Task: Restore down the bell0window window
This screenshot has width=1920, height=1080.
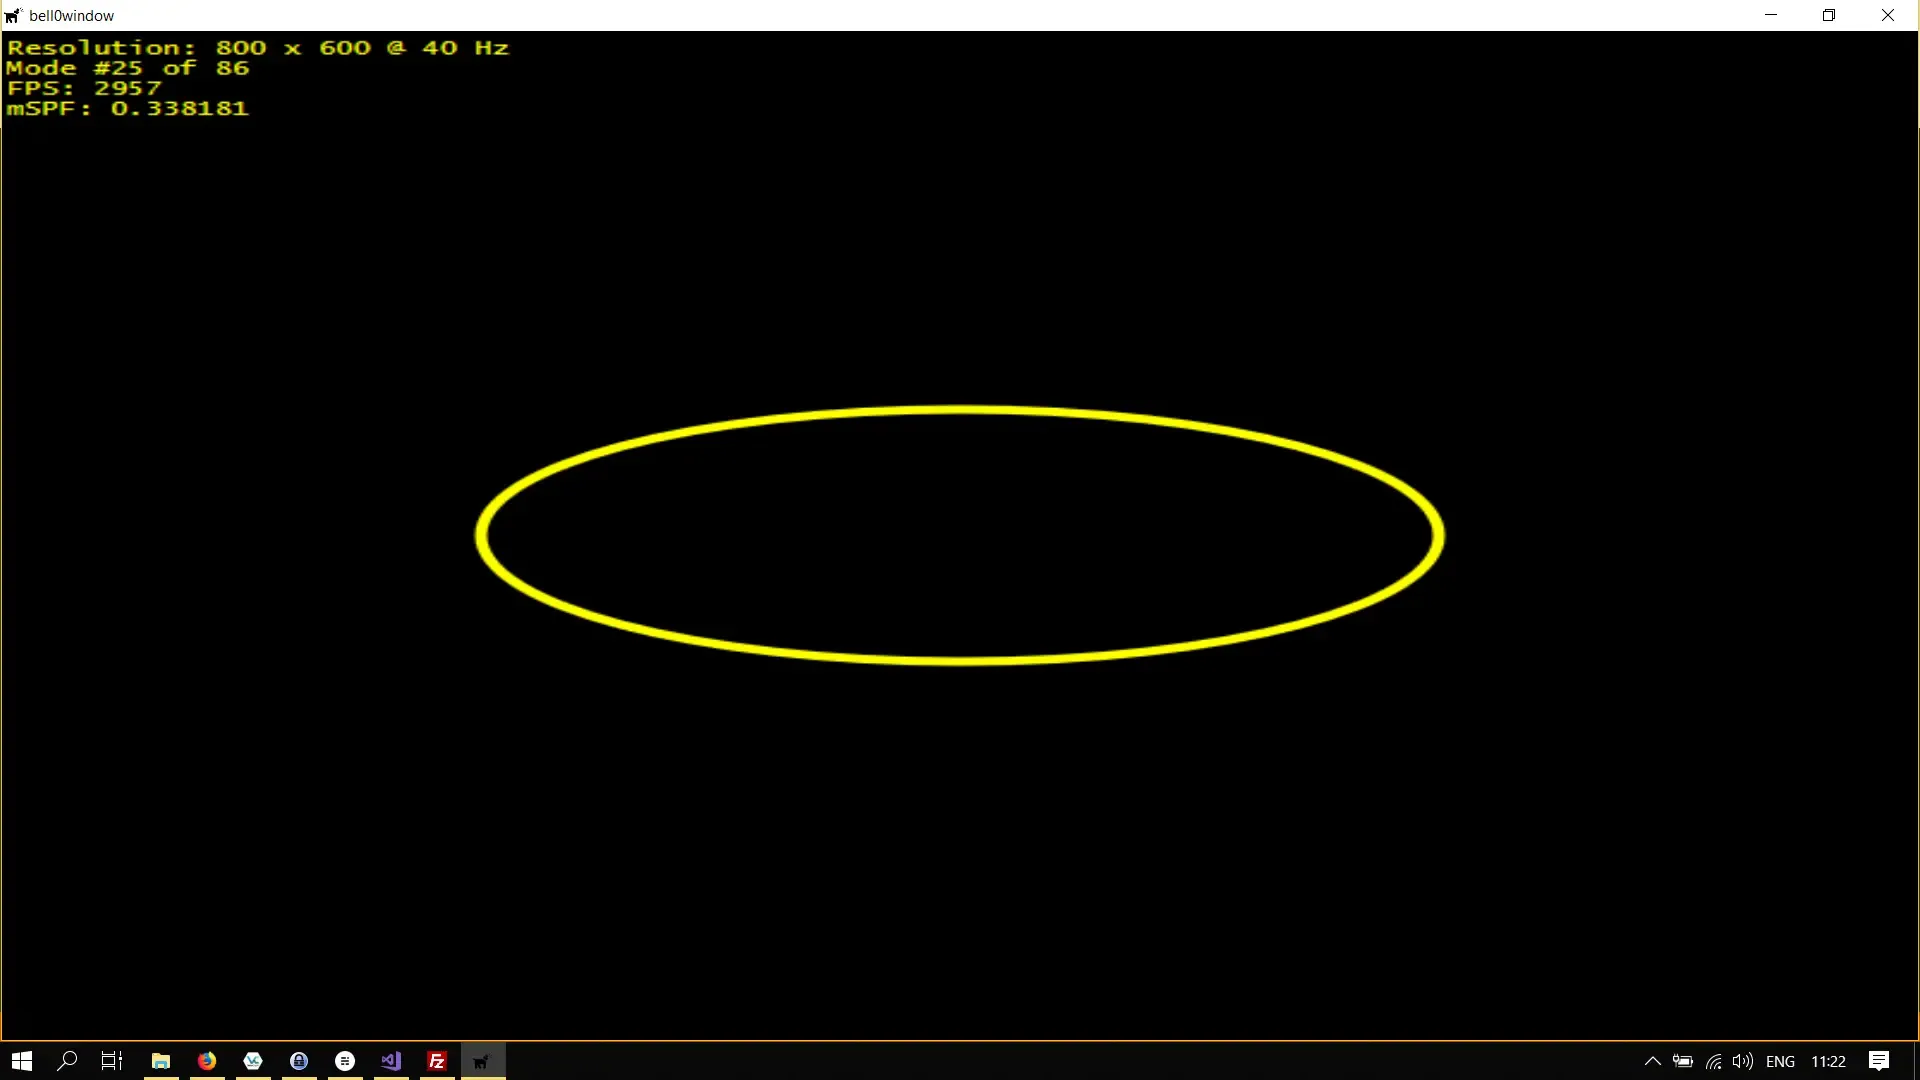Action: [x=1830, y=15]
